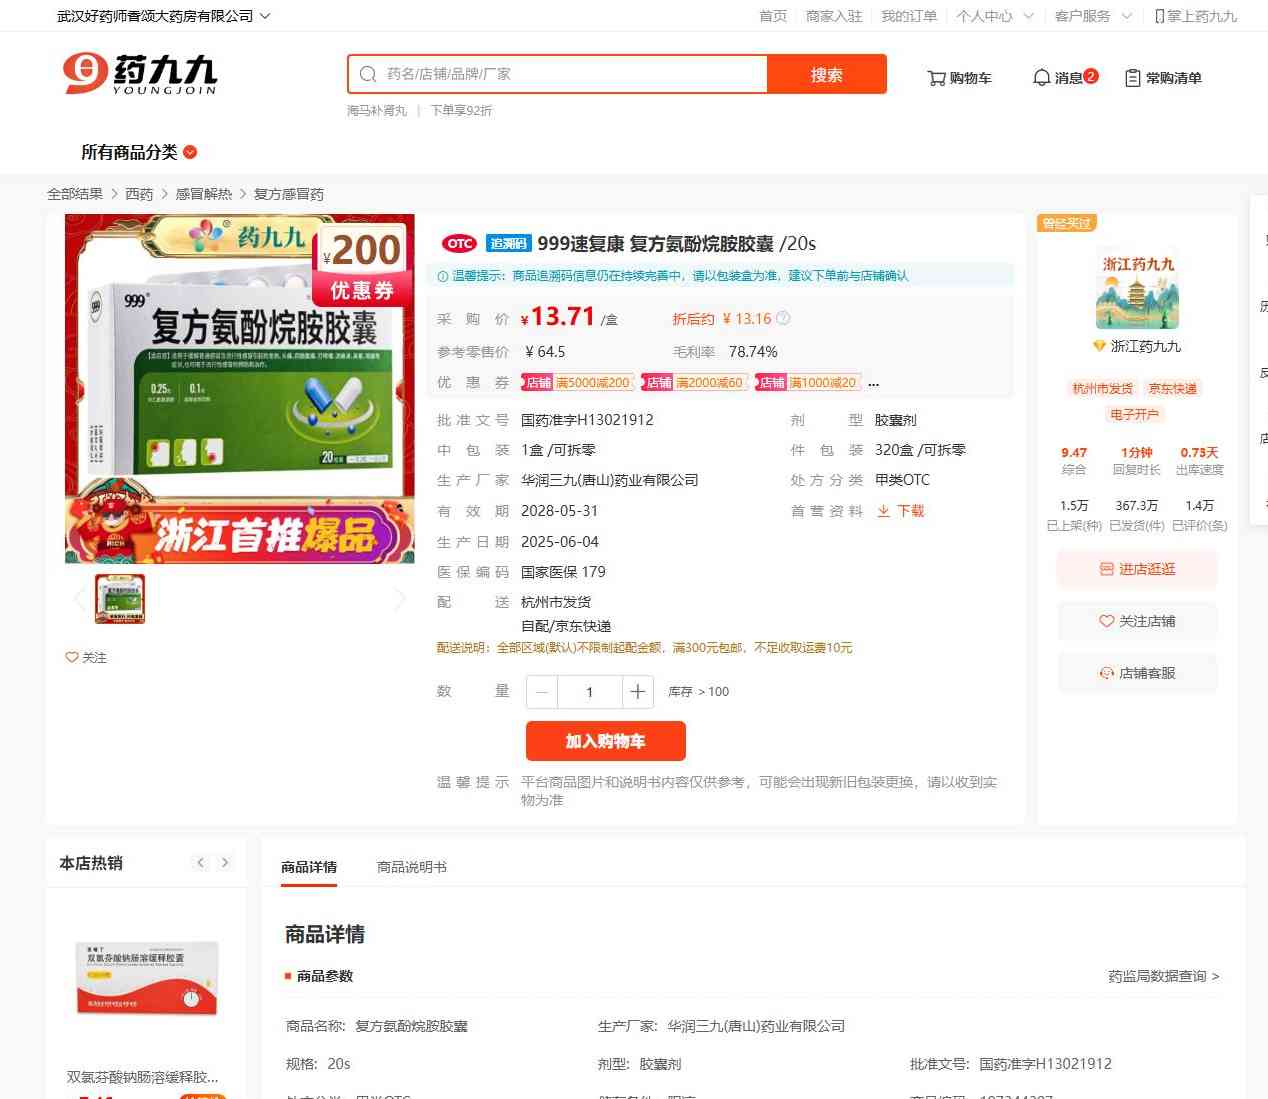Download the first-sale documents
This screenshot has width=1268, height=1099.
[x=901, y=511]
